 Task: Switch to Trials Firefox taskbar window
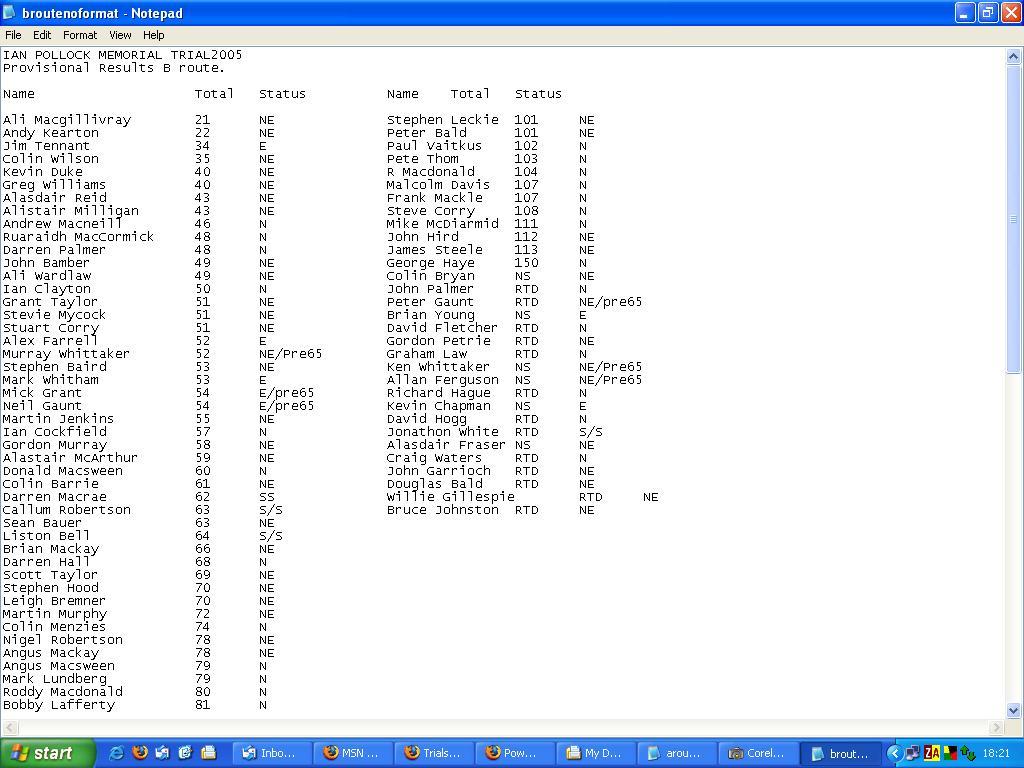click(x=432, y=753)
